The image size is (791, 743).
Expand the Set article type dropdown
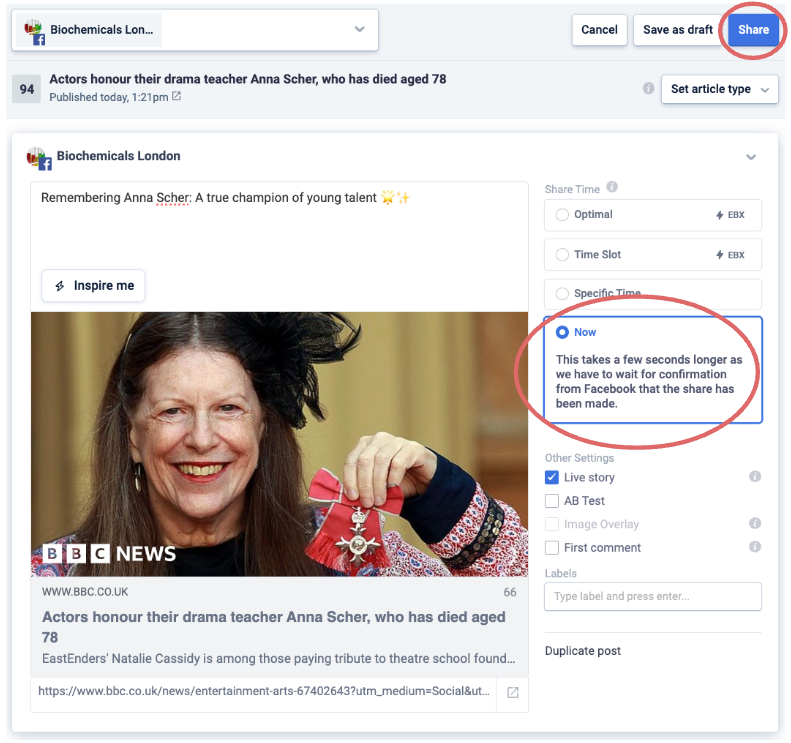point(719,89)
